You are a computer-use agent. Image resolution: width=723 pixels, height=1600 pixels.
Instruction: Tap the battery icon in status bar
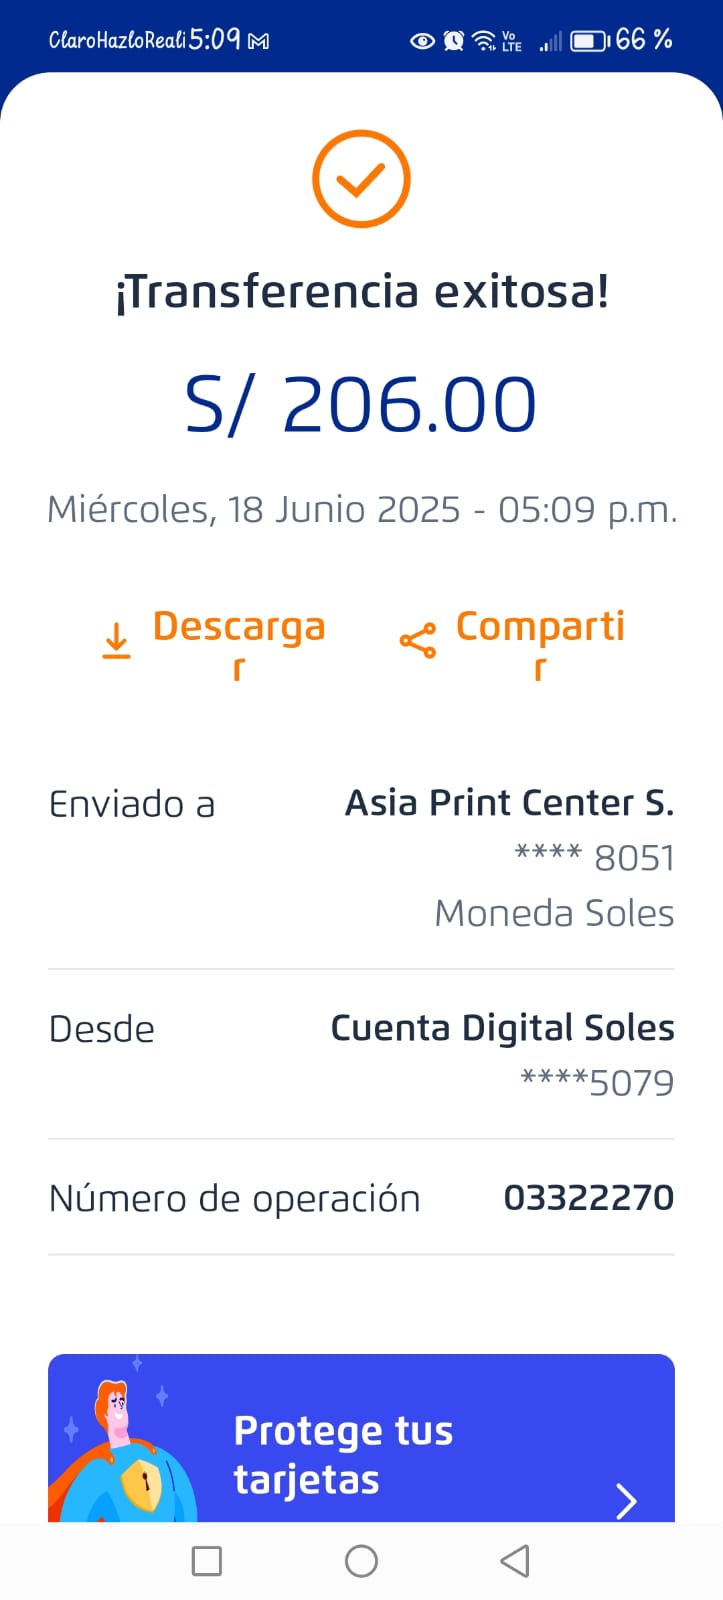click(589, 41)
